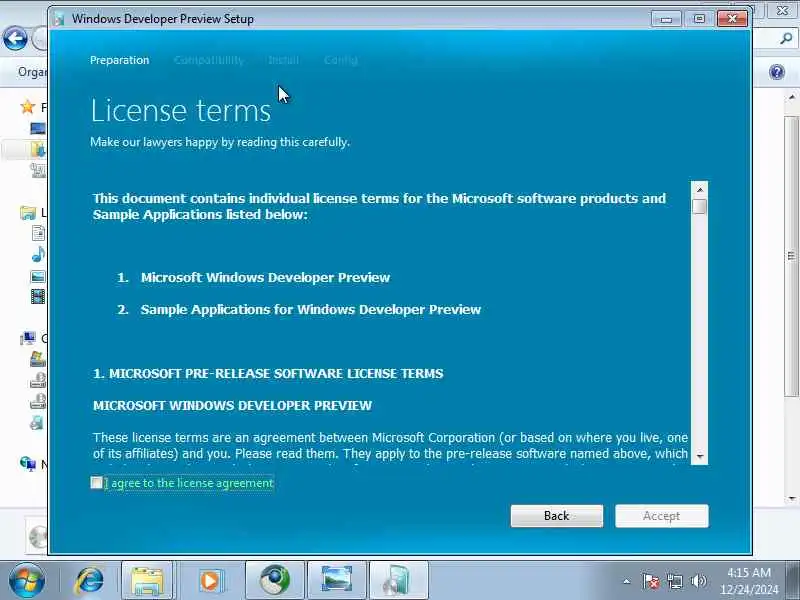Minimize the Windows Developer Preview Setup window

[666, 19]
